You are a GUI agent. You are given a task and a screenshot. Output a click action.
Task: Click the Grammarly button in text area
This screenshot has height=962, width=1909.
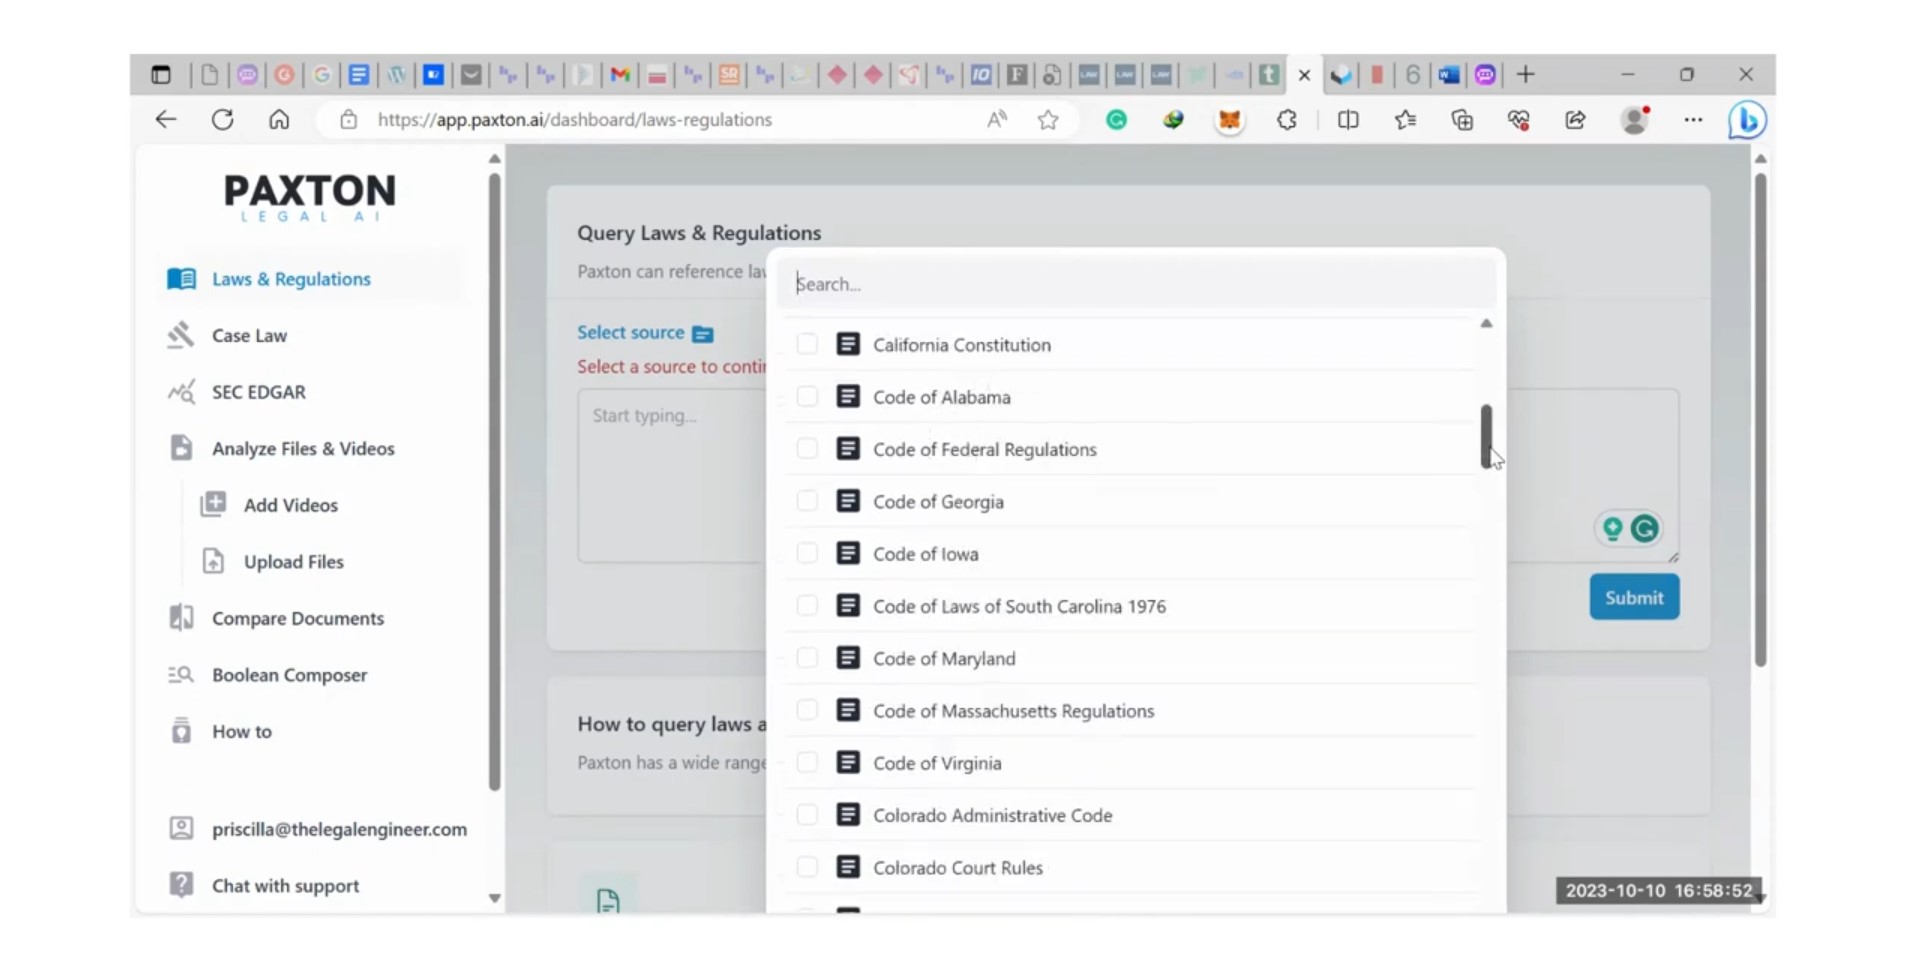[x=1645, y=528]
